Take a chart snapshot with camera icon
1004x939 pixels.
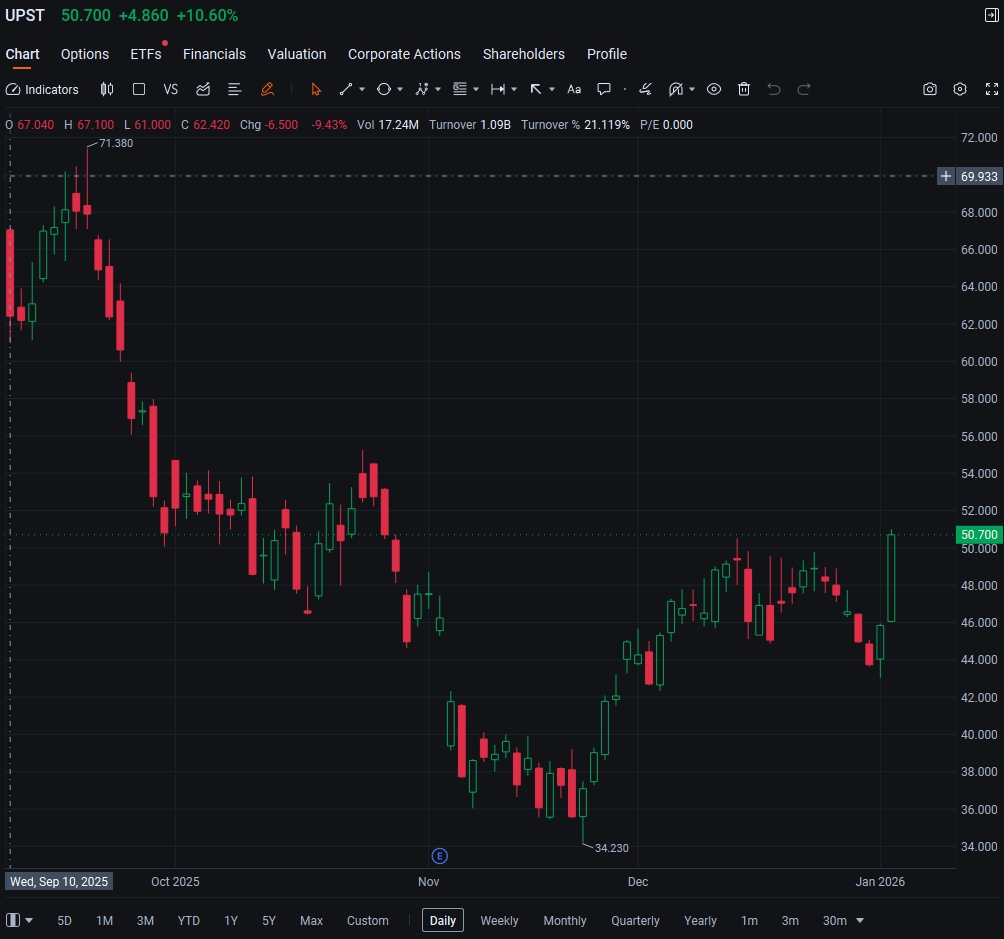click(930, 89)
